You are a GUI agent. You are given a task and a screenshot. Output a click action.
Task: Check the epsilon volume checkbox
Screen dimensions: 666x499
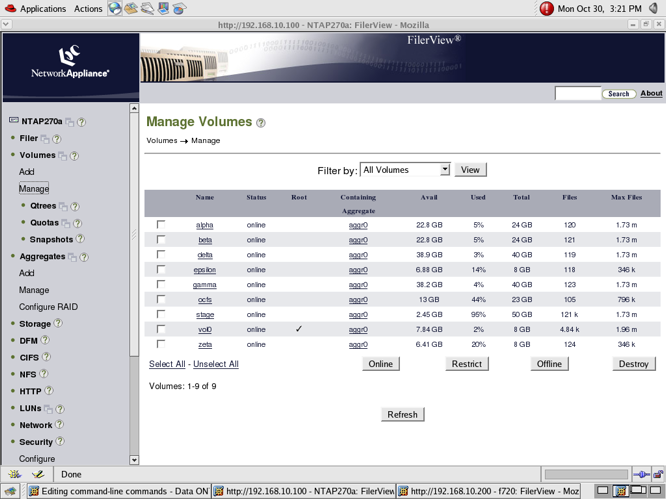tap(161, 269)
